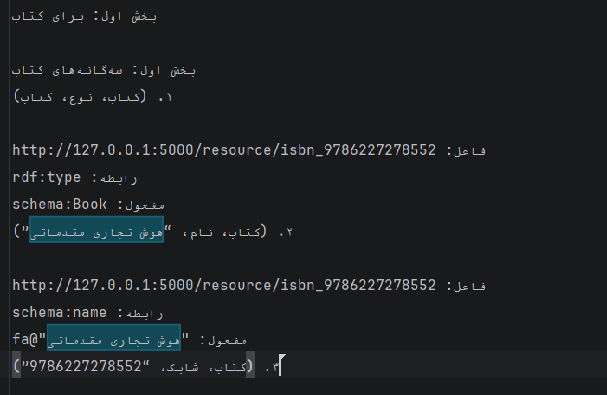Click 'مفعول' label beside schema:Book
The image size is (607, 395).
point(145,205)
